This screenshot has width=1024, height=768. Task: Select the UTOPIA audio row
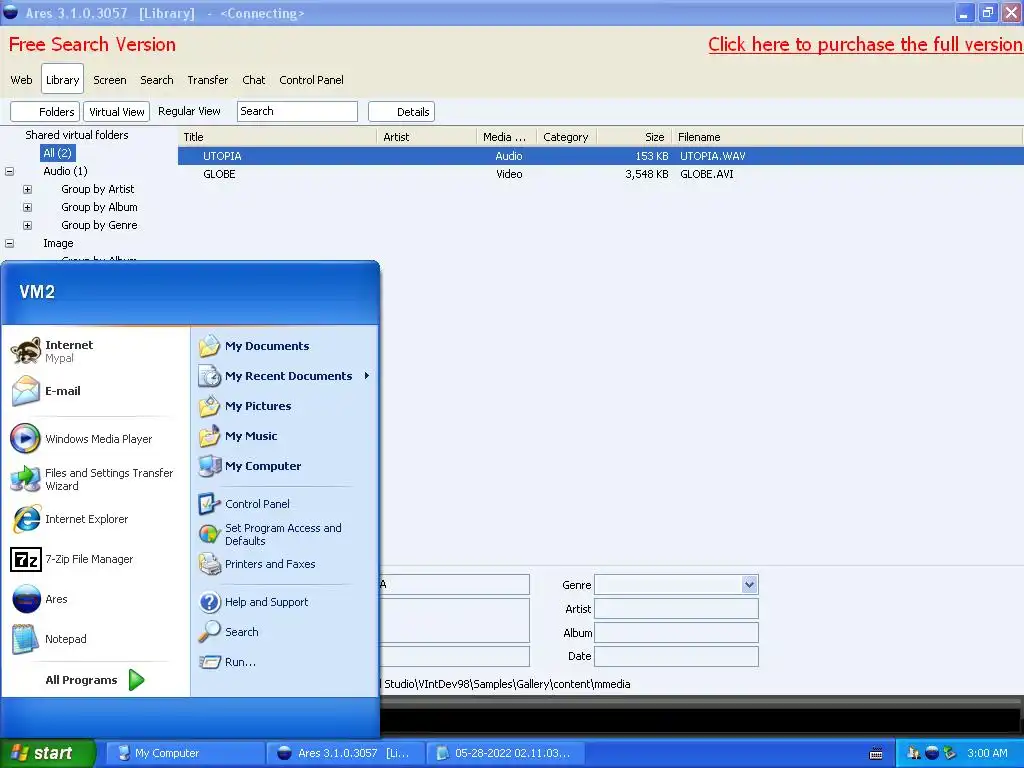[601, 156]
